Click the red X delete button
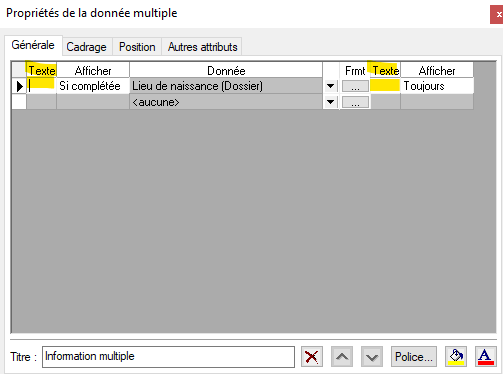503x374 pixels. (x=312, y=357)
